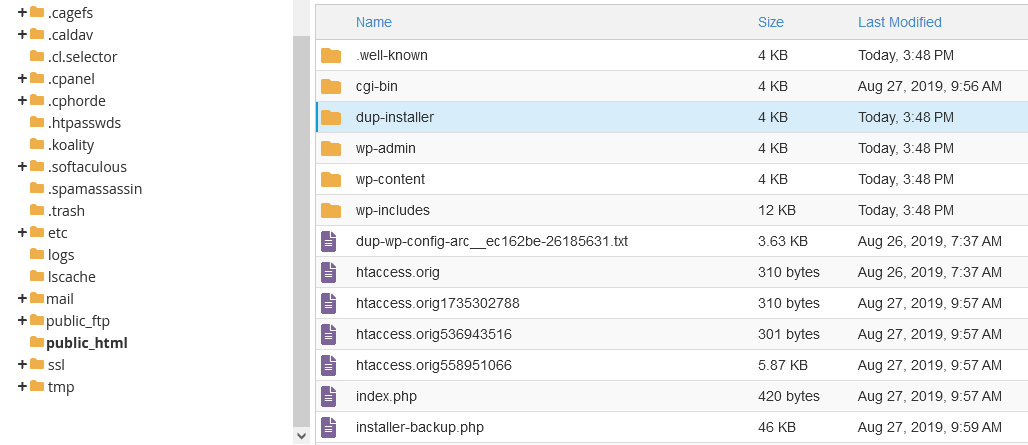Click the index.php file icon

329,396
